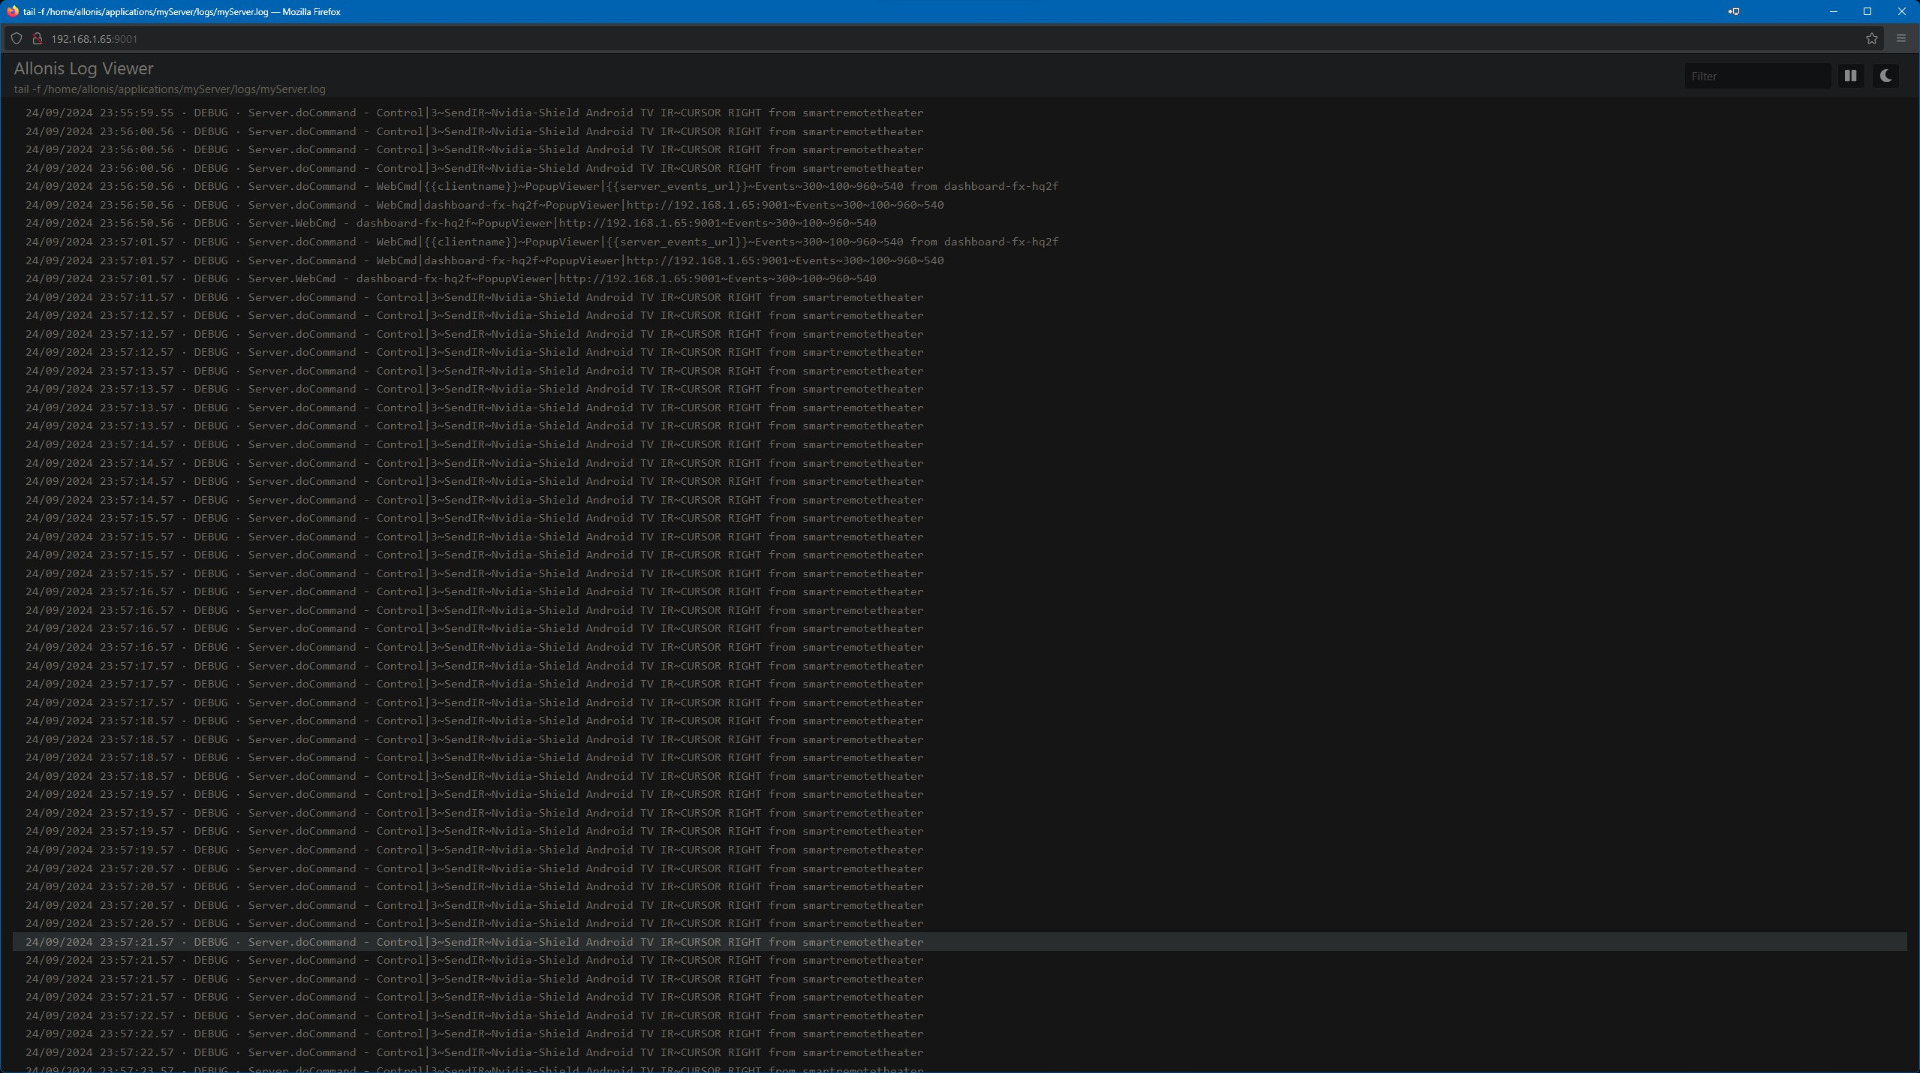This screenshot has width=1920, height=1073.
Task: Pause the live log tail
Action: tap(1851, 76)
